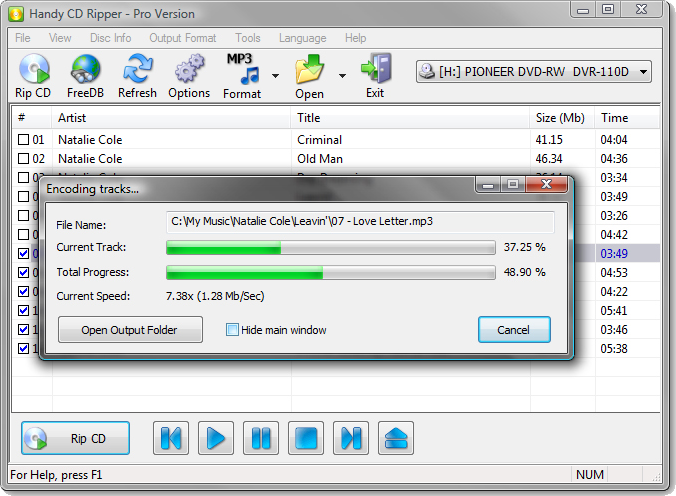Open the File menu
Viewport: 676px width, 496px height.
click(x=23, y=38)
